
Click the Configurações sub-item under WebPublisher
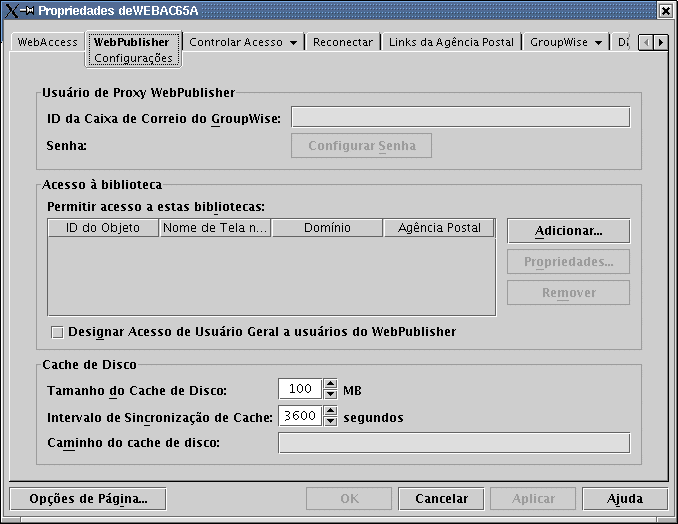tap(133, 58)
